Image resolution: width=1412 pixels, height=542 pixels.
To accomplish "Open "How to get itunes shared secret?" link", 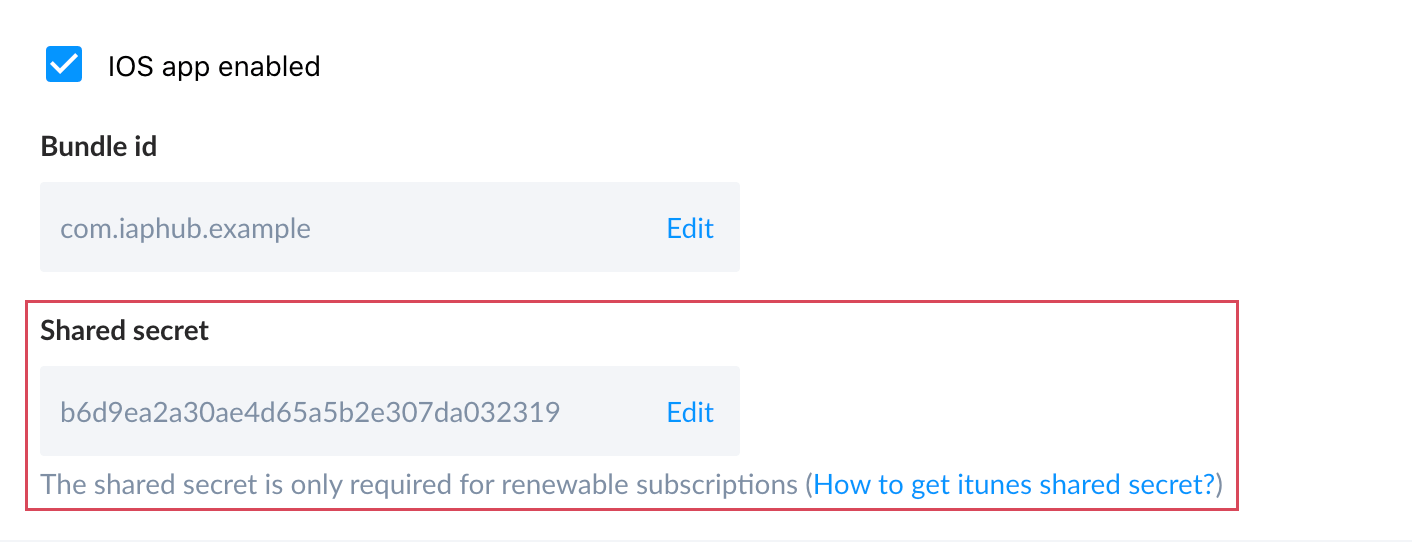I will (1017, 485).
